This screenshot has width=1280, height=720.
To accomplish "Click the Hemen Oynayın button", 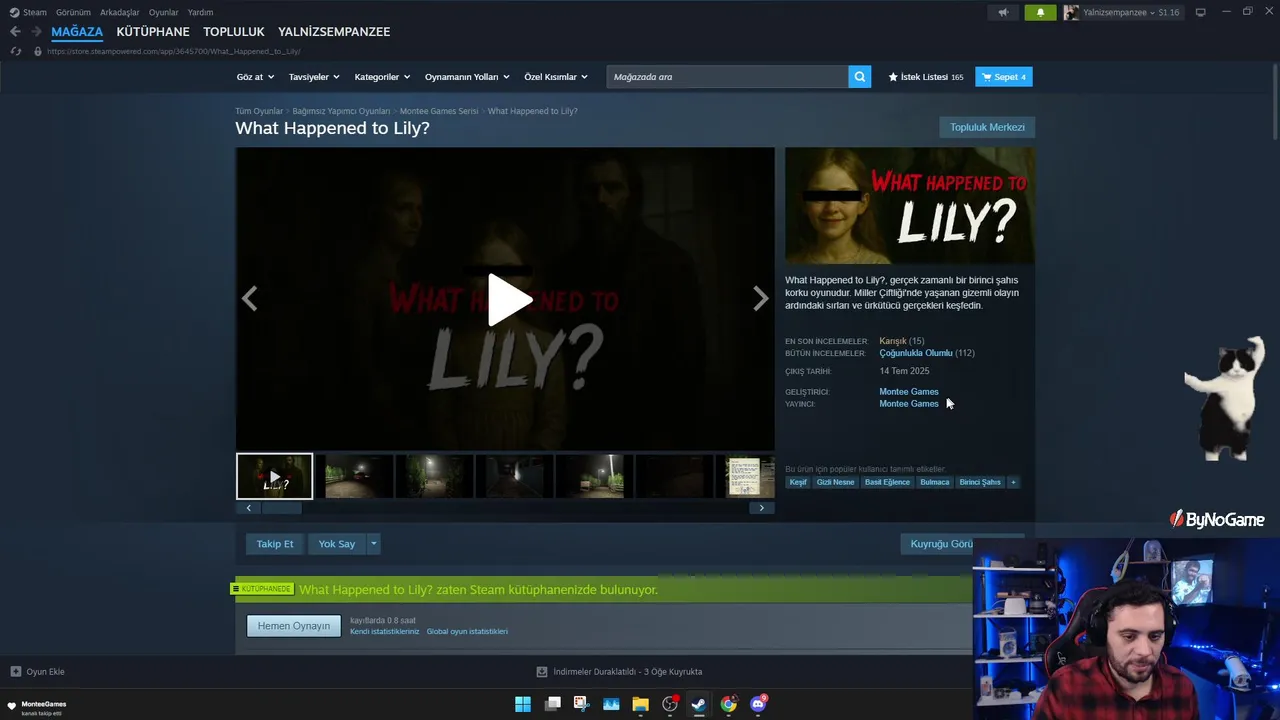I will pyautogui.click(x=294, y=626).
